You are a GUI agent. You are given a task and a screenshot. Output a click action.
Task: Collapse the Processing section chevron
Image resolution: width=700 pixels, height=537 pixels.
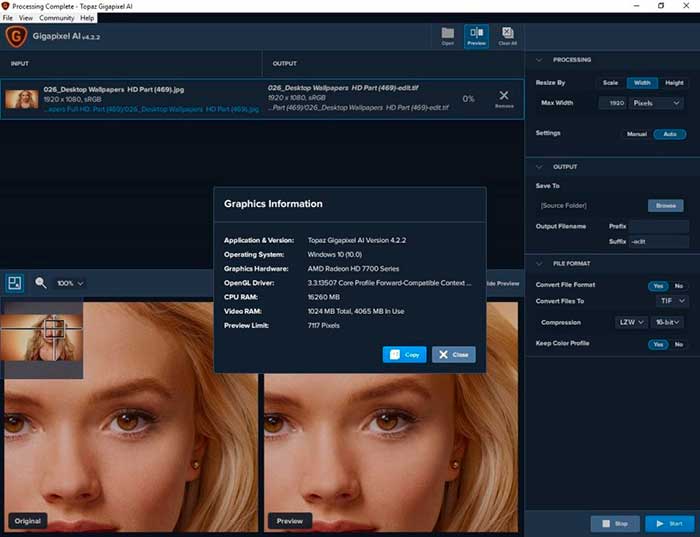(540, 60)
